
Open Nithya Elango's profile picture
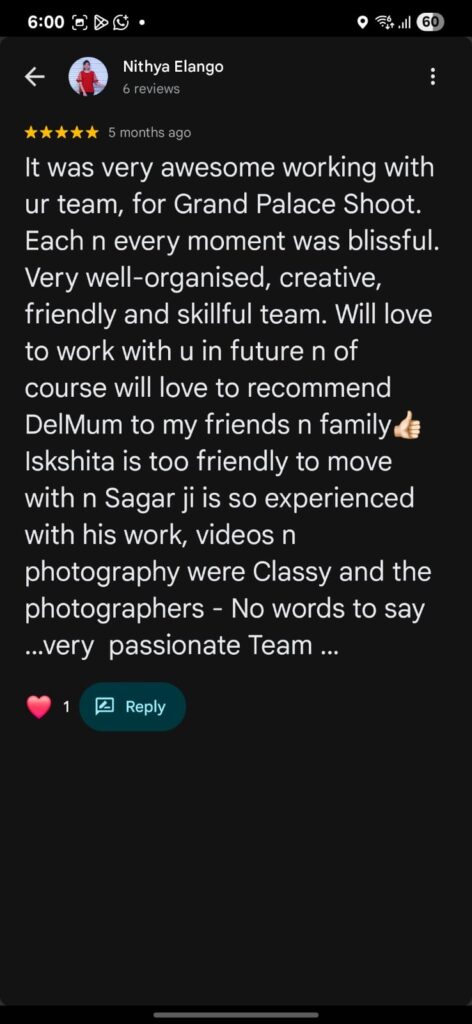pos(88,76)
